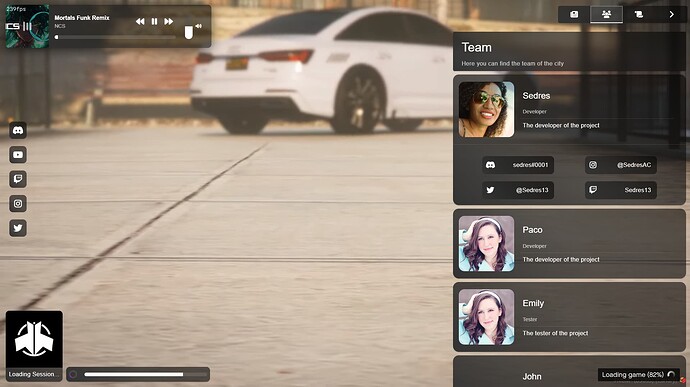Open the third top-right panel tab

click(x=639, y=15)
